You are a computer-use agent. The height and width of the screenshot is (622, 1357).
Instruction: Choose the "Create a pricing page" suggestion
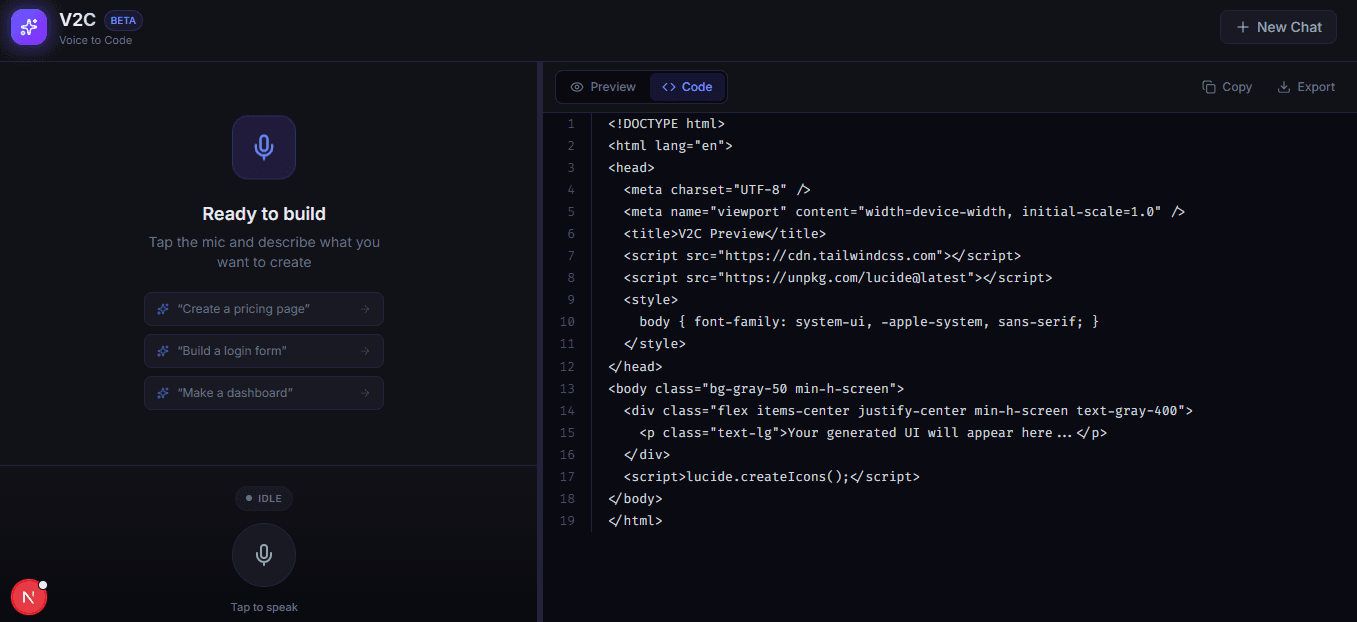click(x=264, y=309)
